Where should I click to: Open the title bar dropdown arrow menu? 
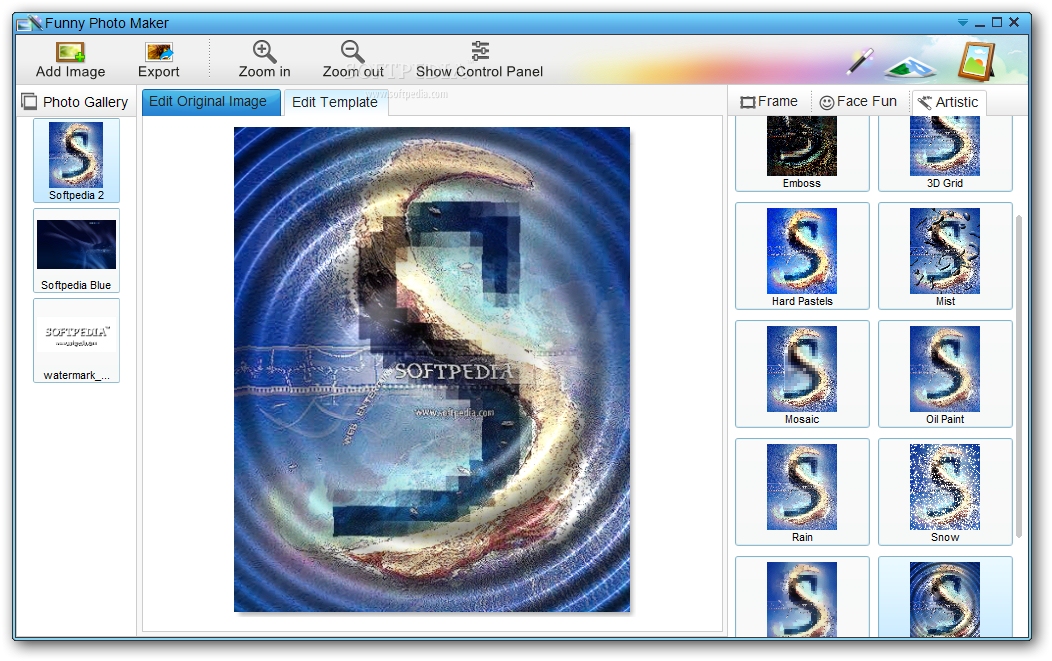point(963,23)
